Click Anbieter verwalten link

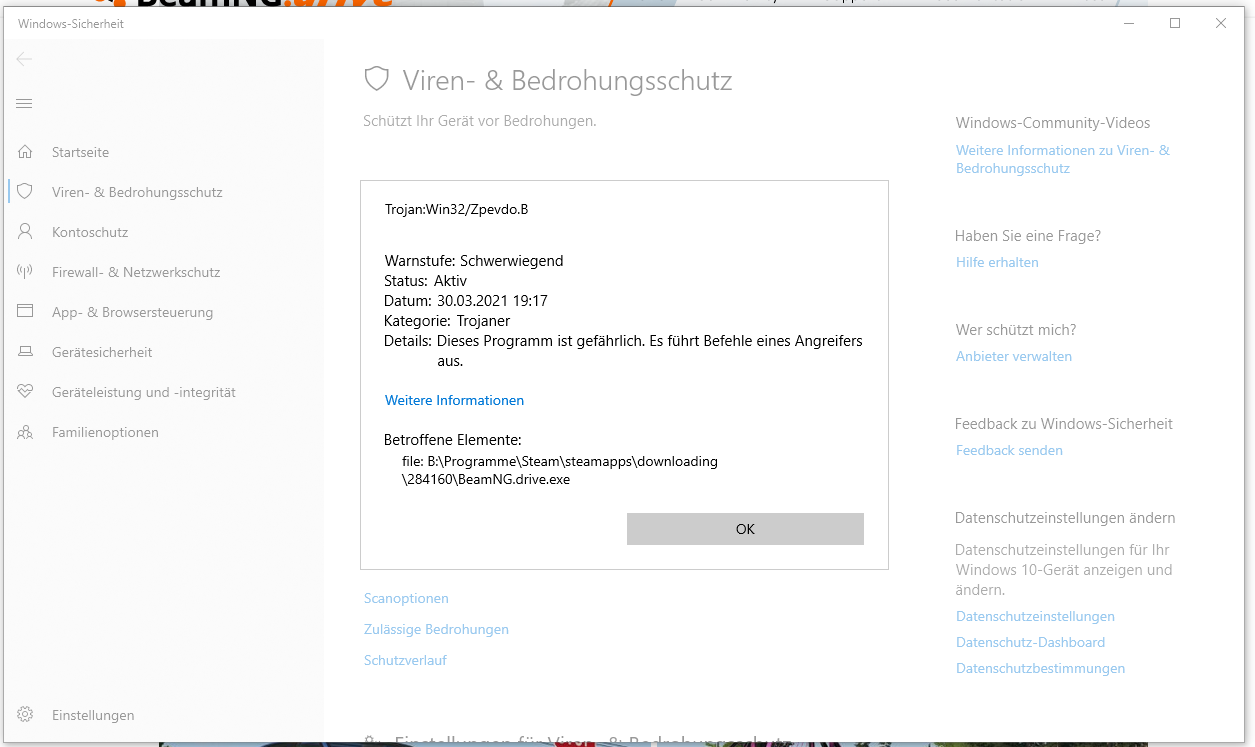[1014, 356]
